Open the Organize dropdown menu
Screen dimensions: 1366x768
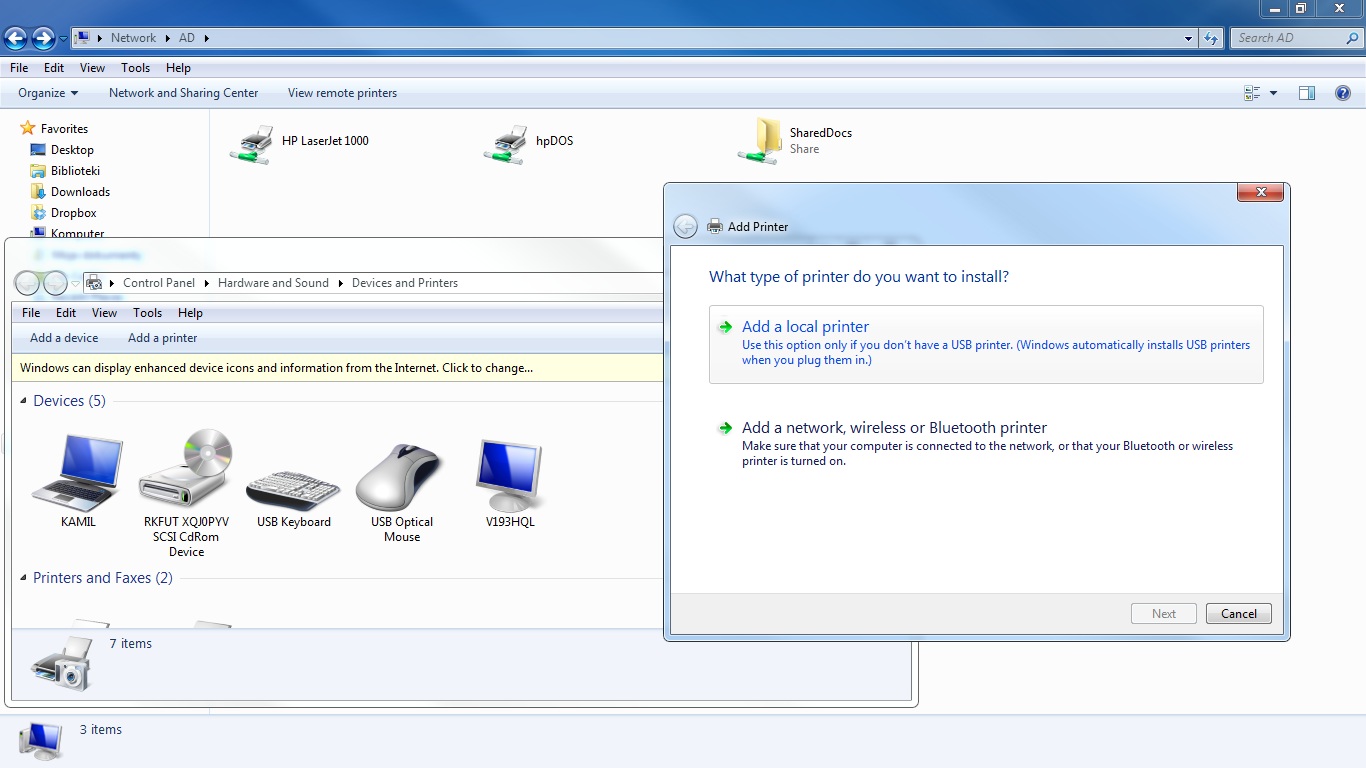tap(48, 93)
